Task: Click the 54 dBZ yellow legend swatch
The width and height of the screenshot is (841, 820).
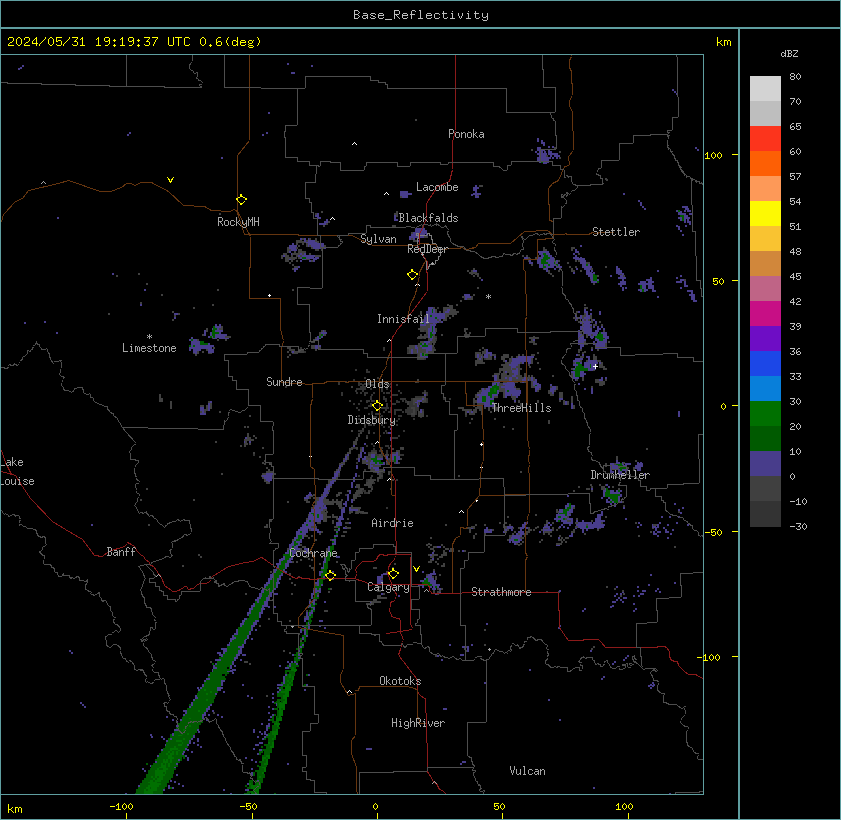Action: point(765,213)
